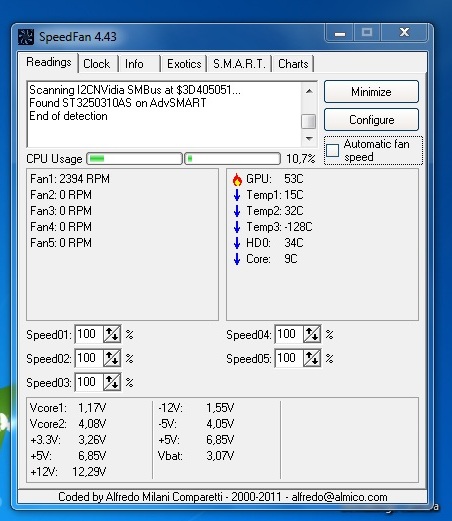Image resolution: width=452 pixels, height=521 pixels.
Task: Click the Speed03 spinner arrows
Action: 112,382
